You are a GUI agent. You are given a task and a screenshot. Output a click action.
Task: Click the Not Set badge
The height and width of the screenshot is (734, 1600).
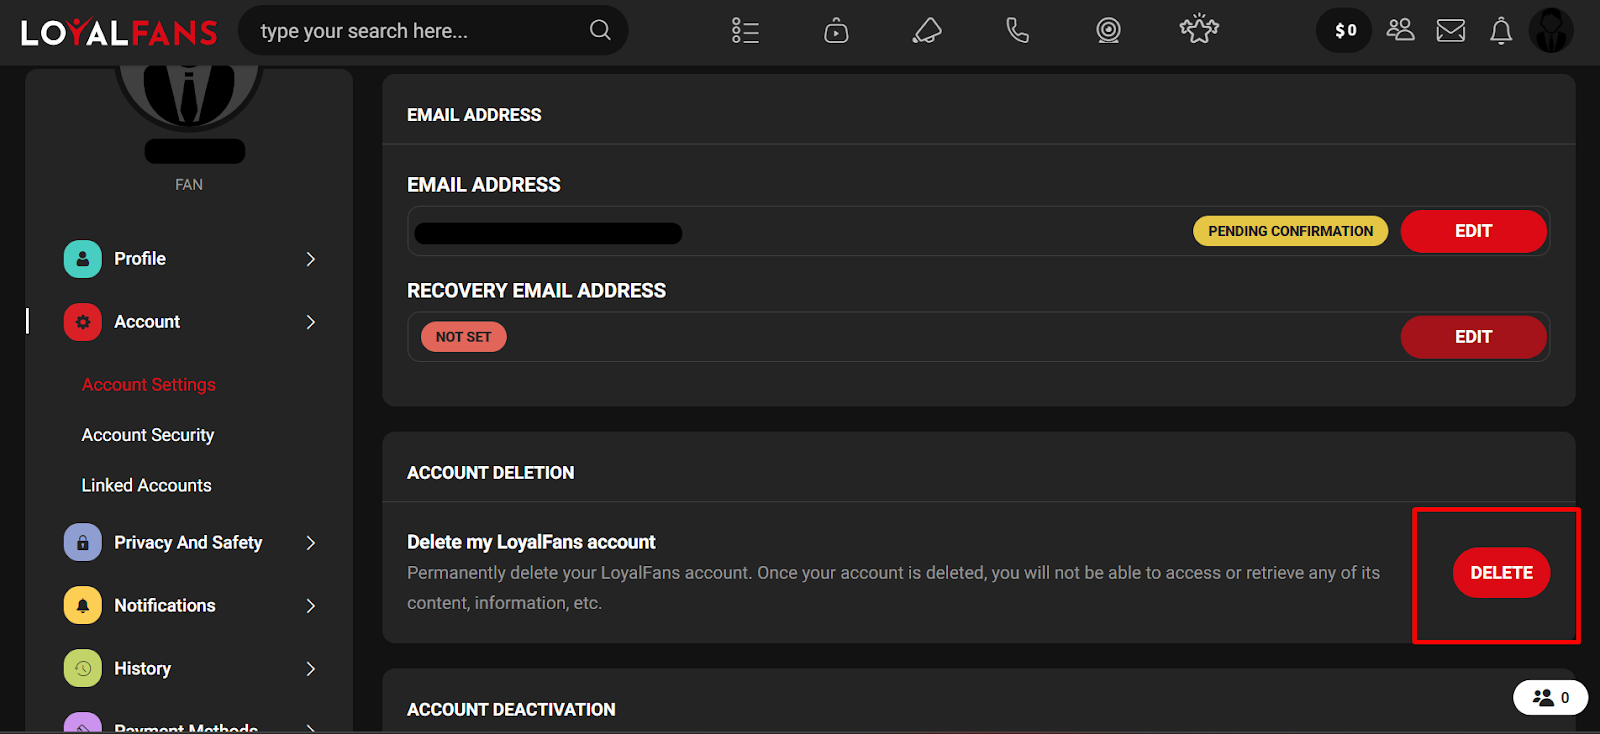[464, 337]
